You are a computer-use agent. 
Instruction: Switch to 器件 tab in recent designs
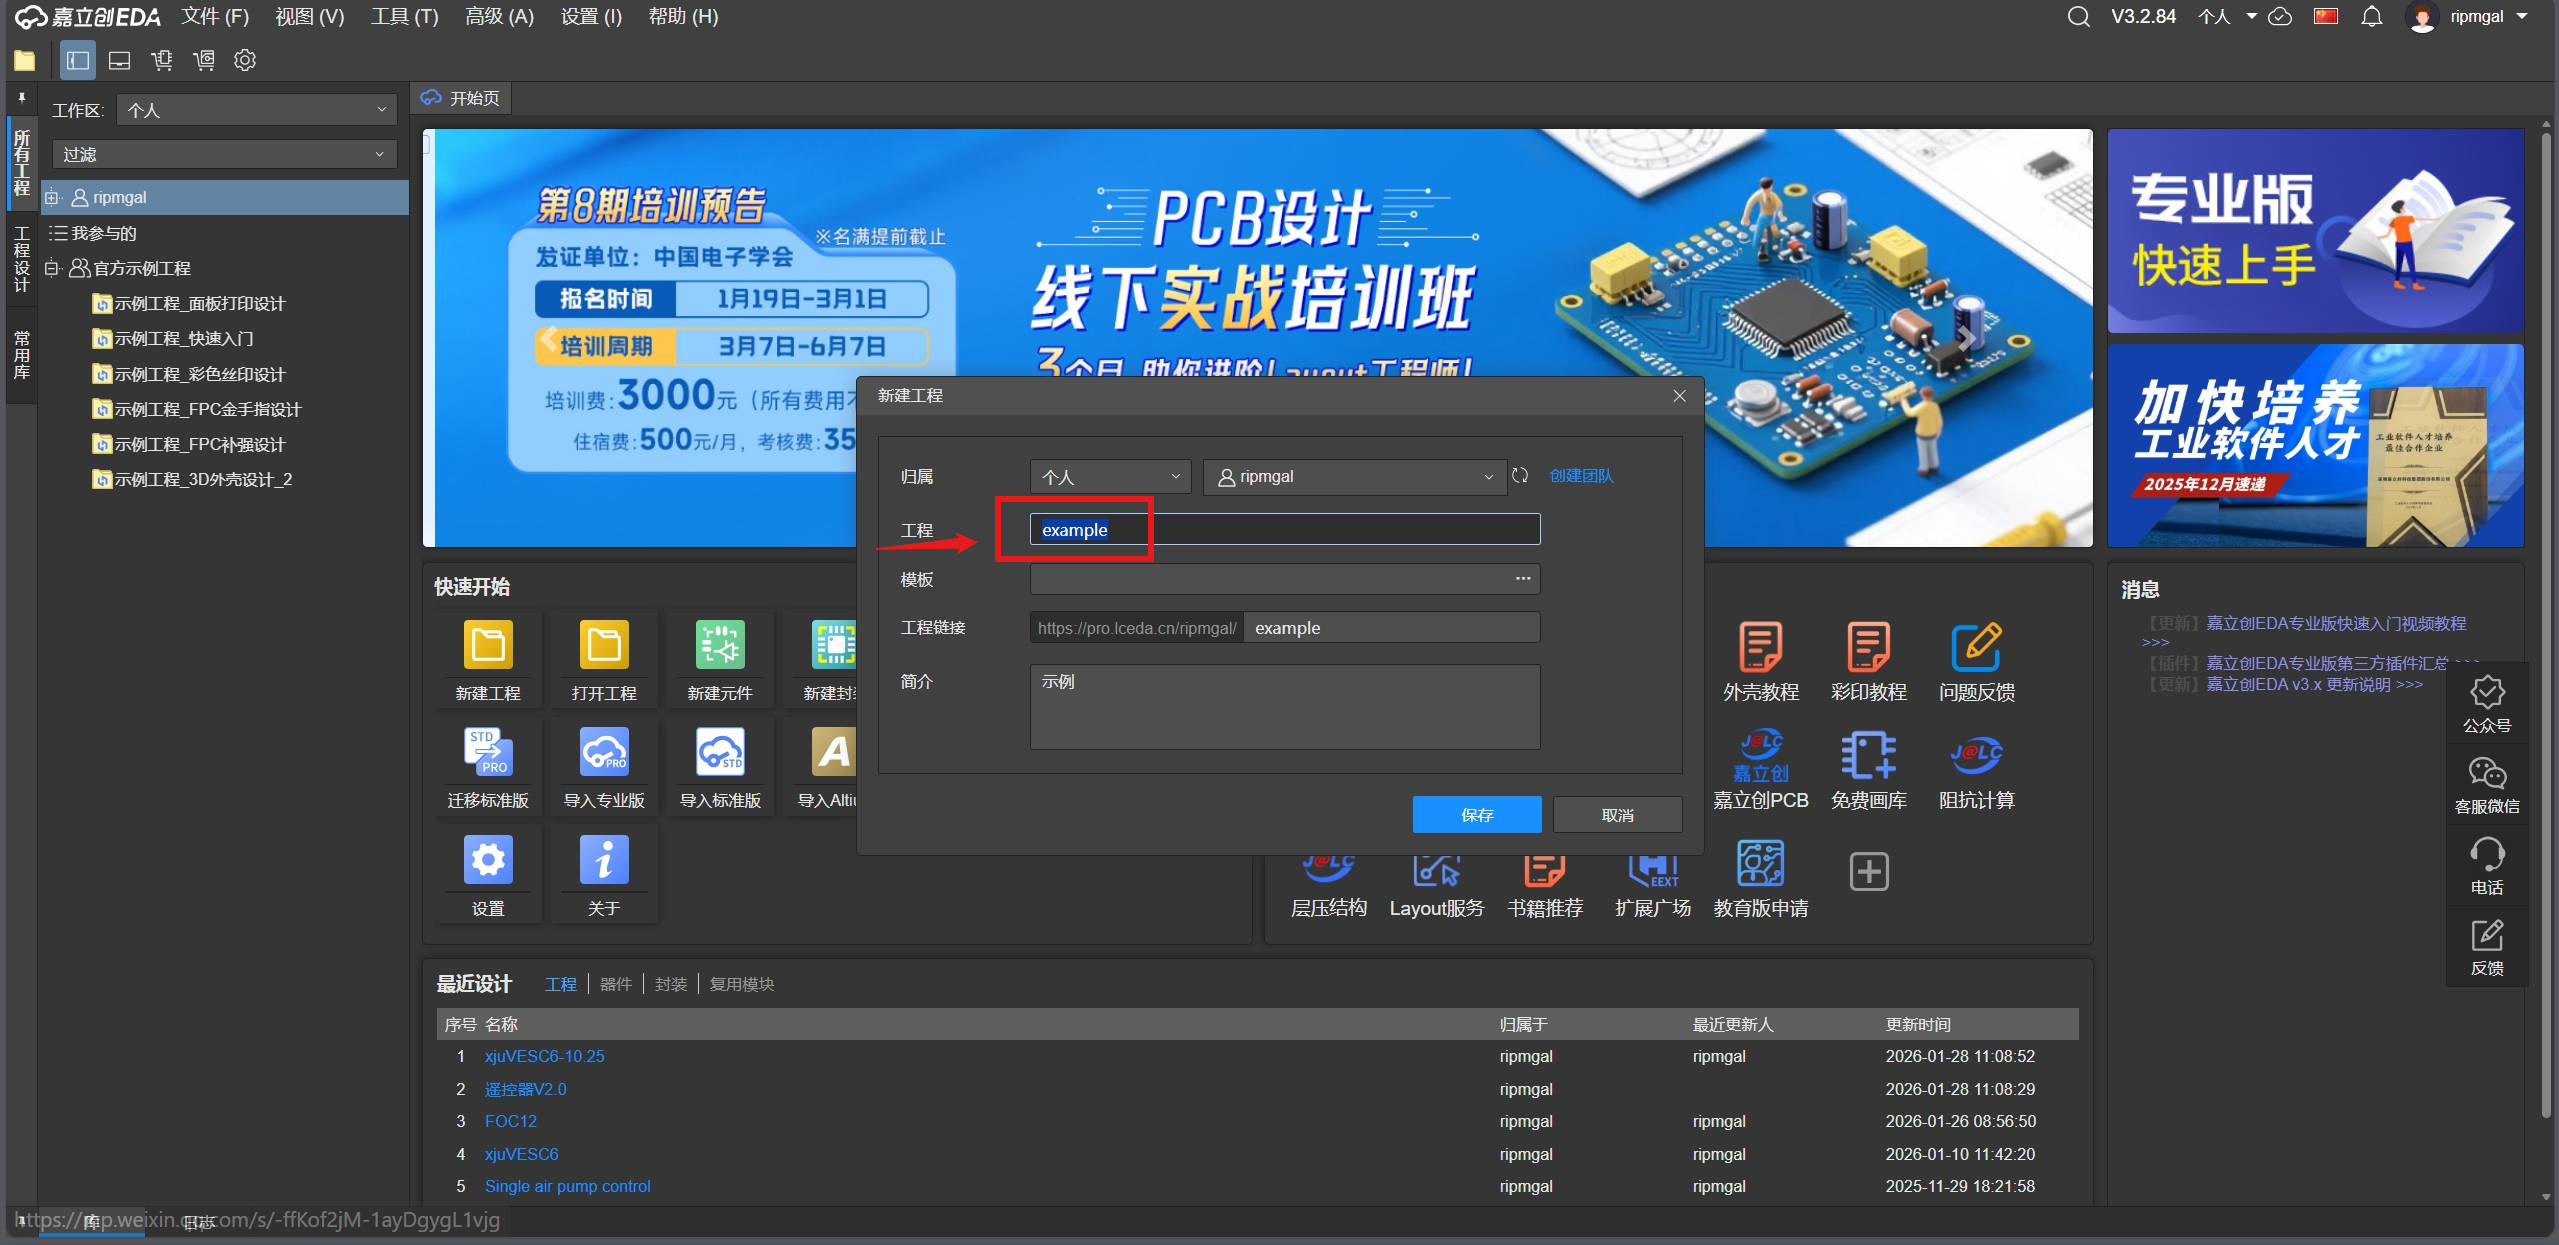pyautogui.click(x=615, y=984)
